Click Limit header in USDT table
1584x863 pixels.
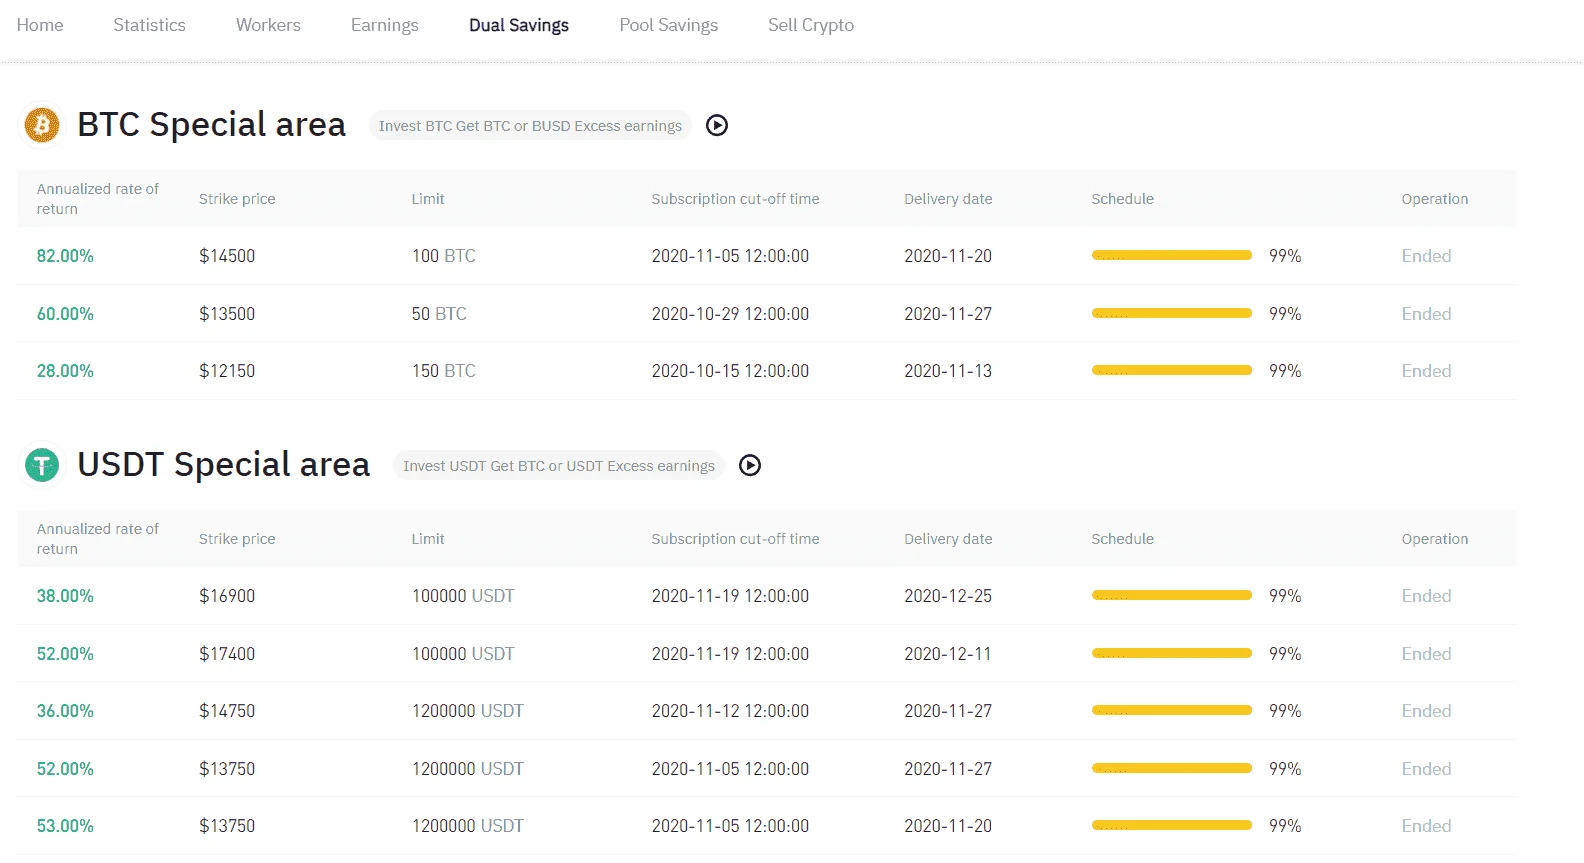point(428,539)
